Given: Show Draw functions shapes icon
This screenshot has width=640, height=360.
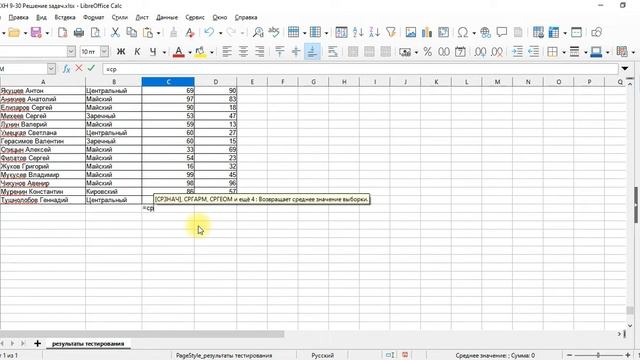Looking at the screenshot, I should click(596, 32).
